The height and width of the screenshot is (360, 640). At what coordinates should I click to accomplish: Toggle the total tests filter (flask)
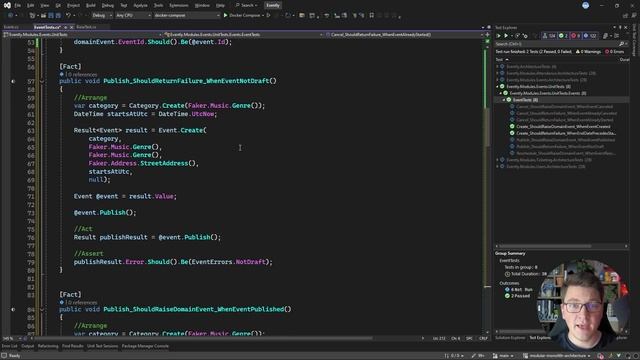point(549,36)
